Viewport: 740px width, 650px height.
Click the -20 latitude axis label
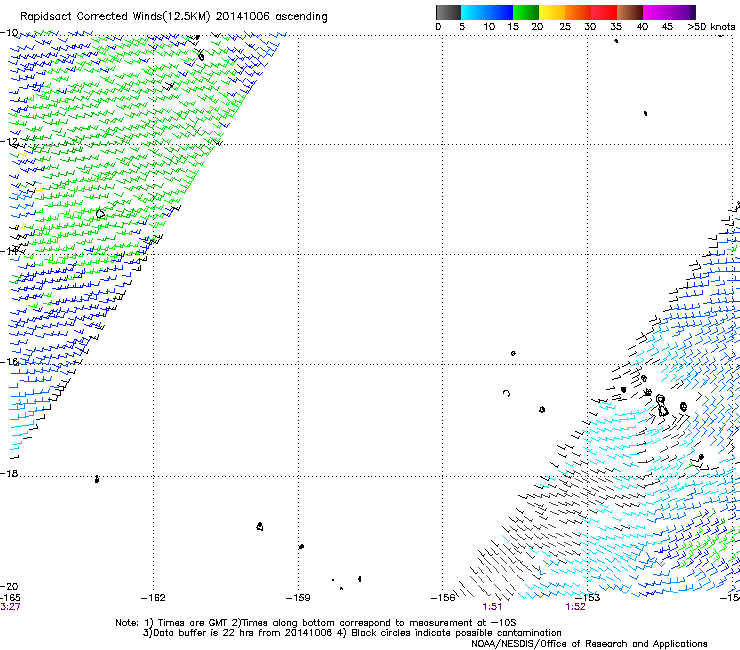(9, 586)
